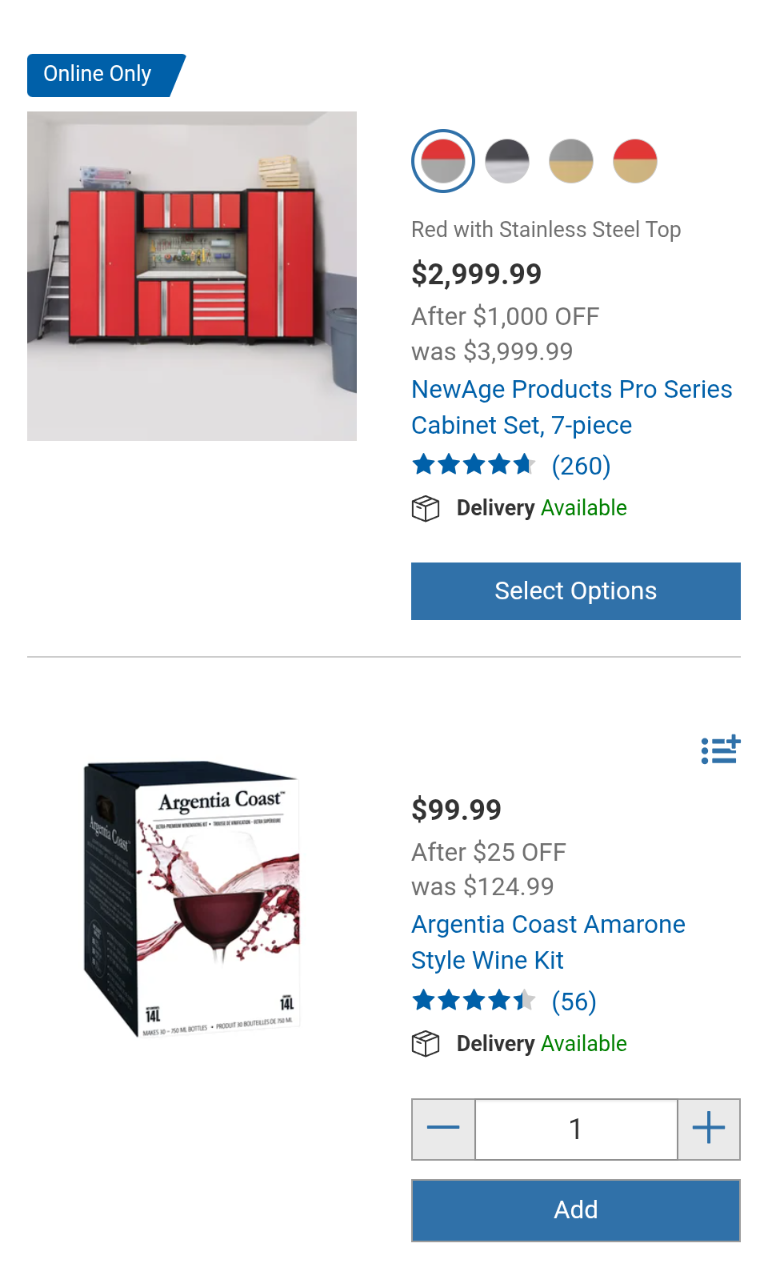This screenshot has height=1275, width=768.
Task: View the 260 cabinet set reviews
Action: 581,466
